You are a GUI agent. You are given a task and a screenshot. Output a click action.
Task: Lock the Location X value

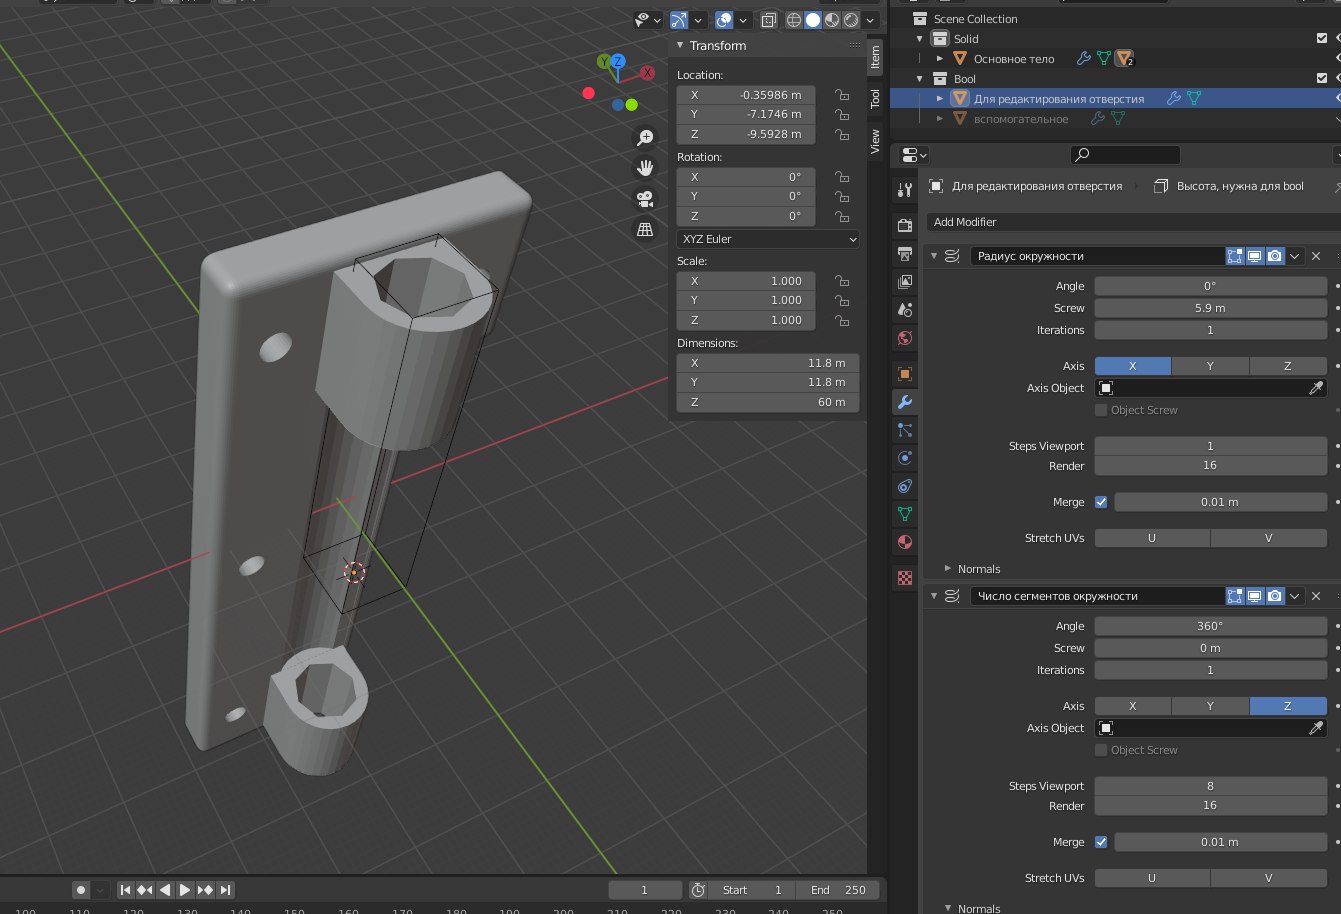(842, 95)
